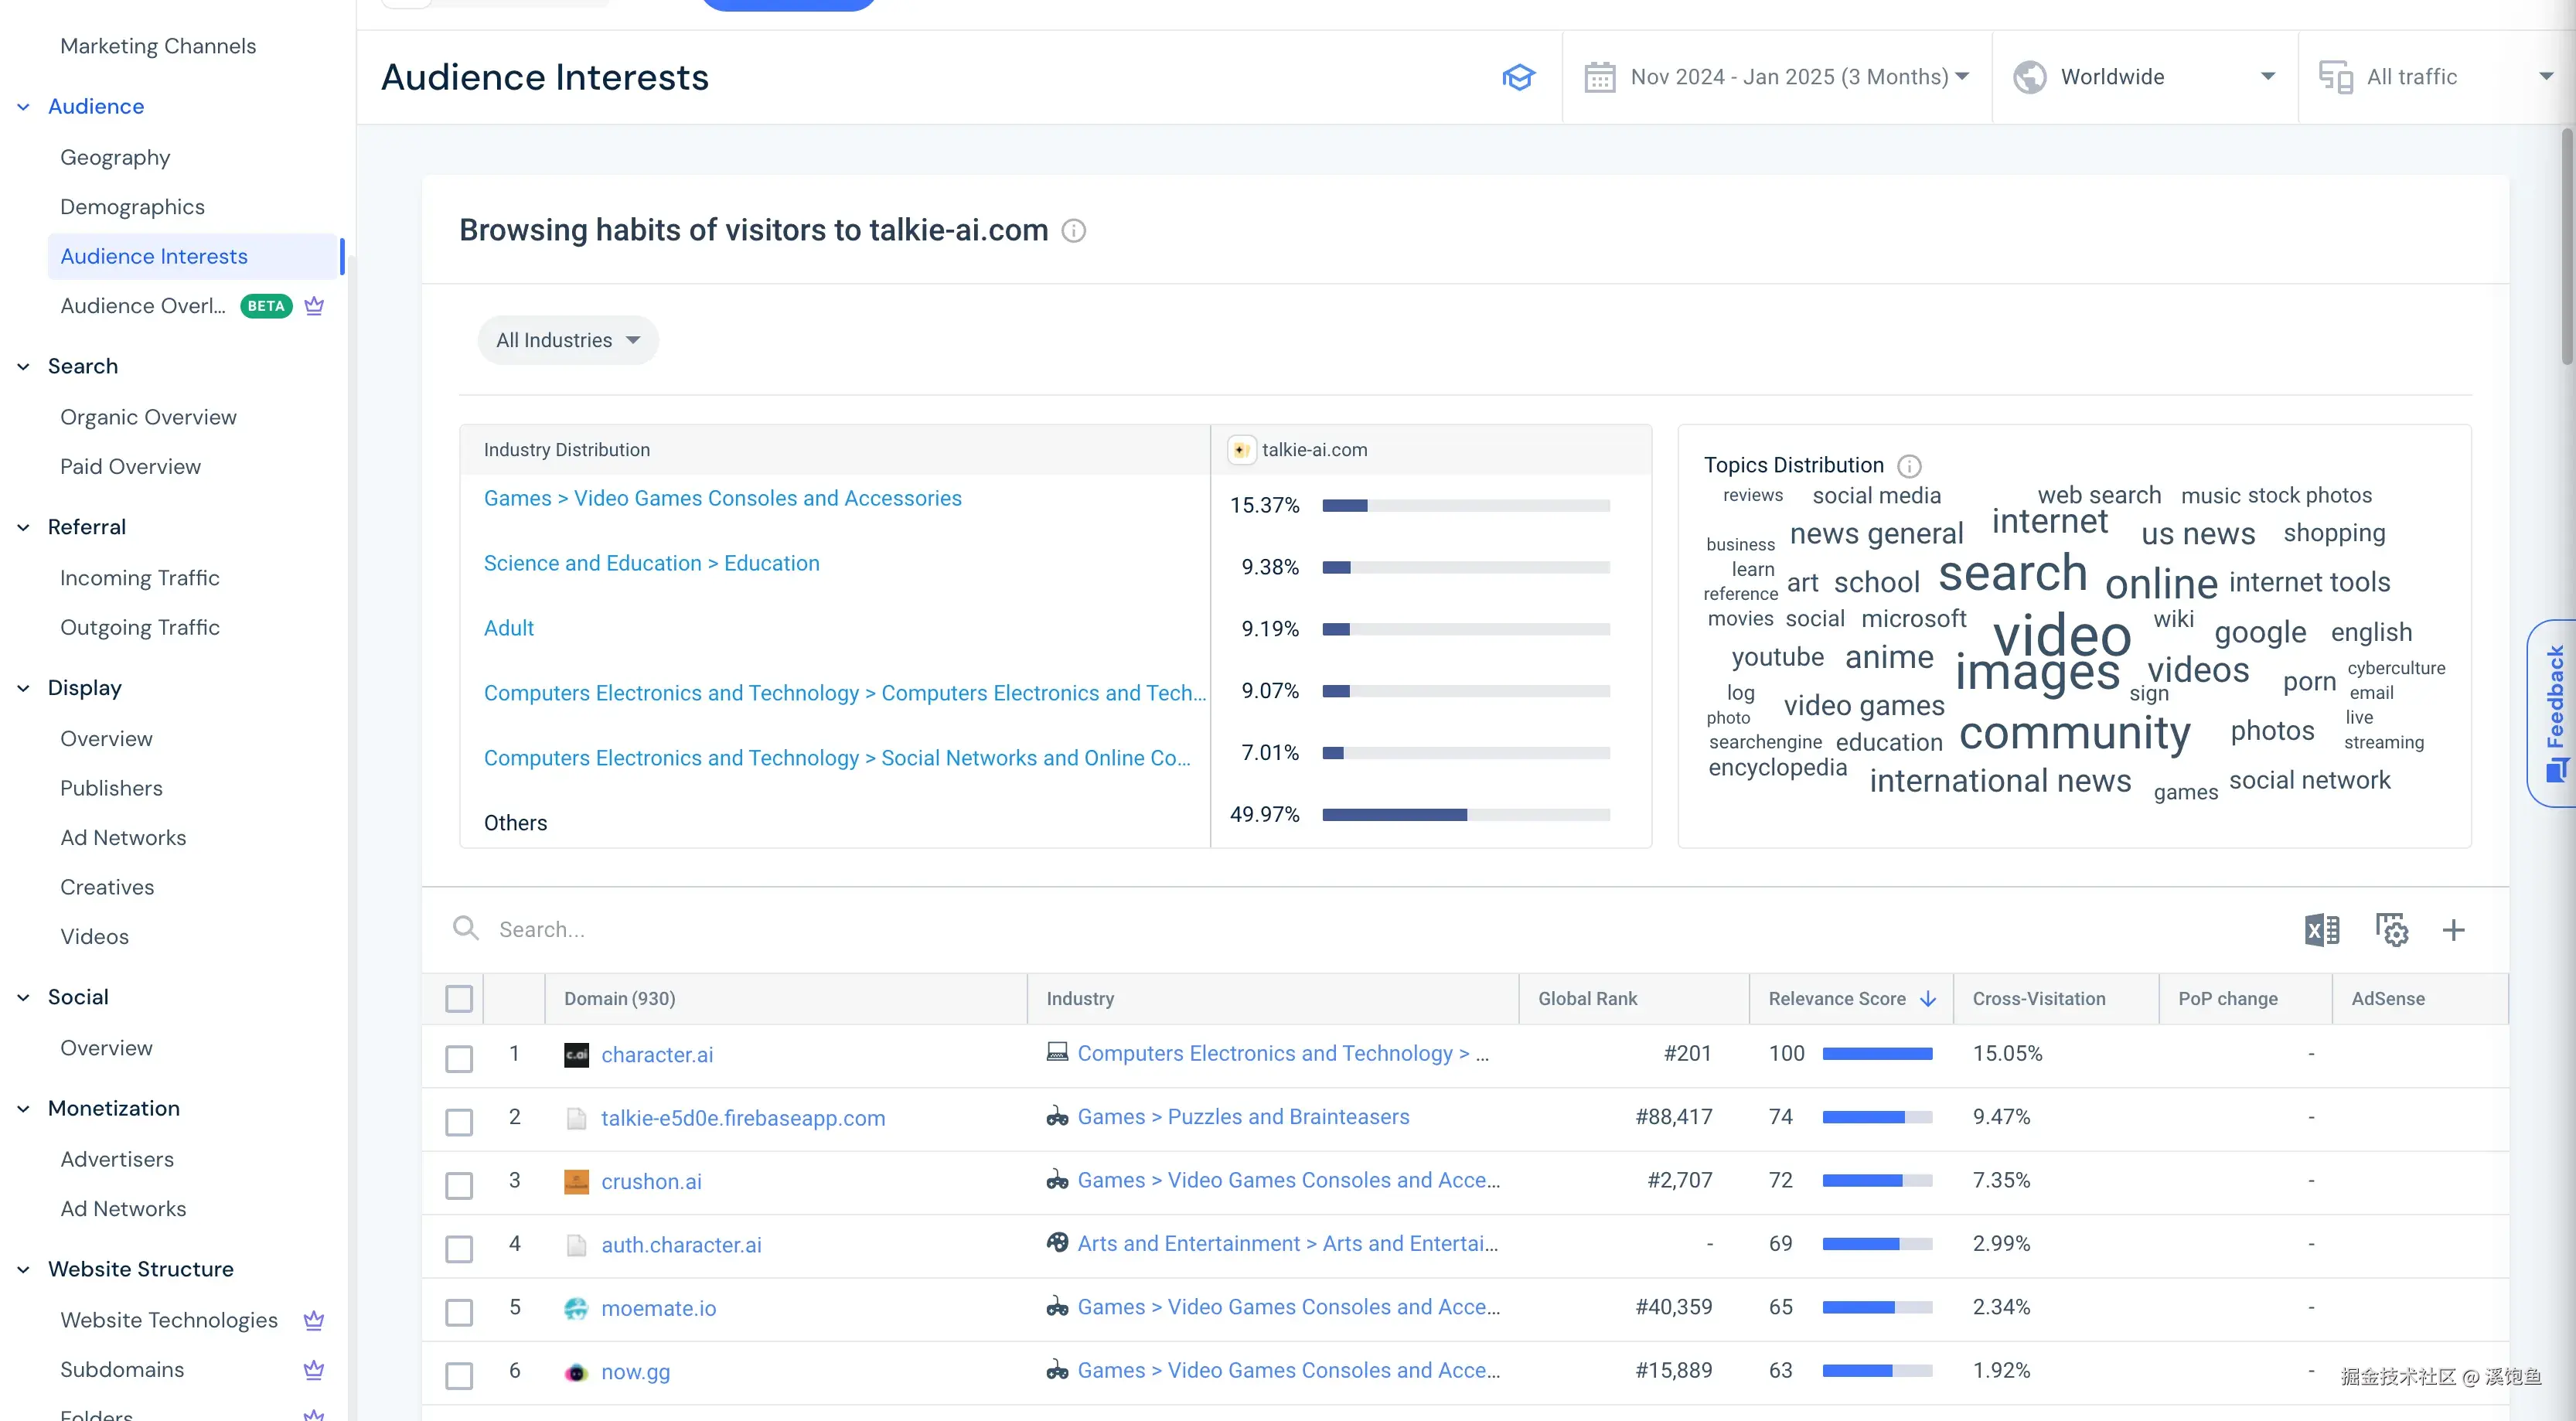Click the Export to Excel icon
Screen dimensions: 2576x1421
point(2321,930)
